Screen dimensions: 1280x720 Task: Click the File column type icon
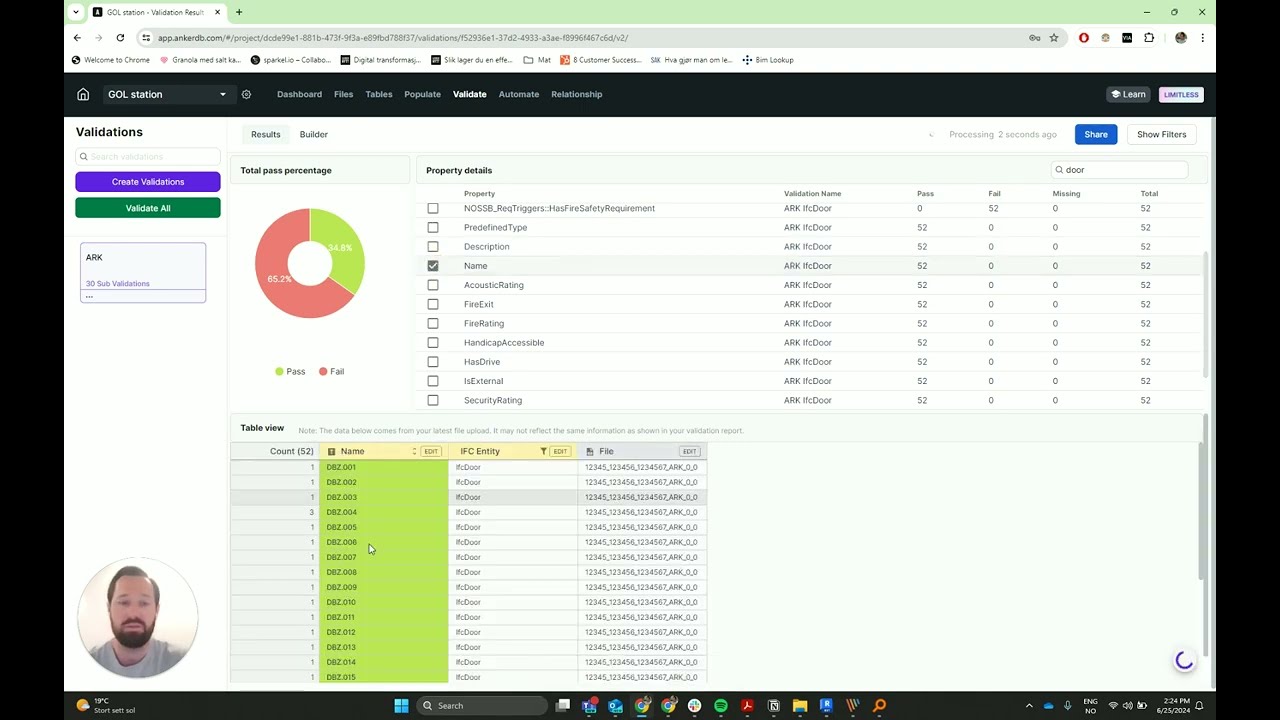(590, 451)
